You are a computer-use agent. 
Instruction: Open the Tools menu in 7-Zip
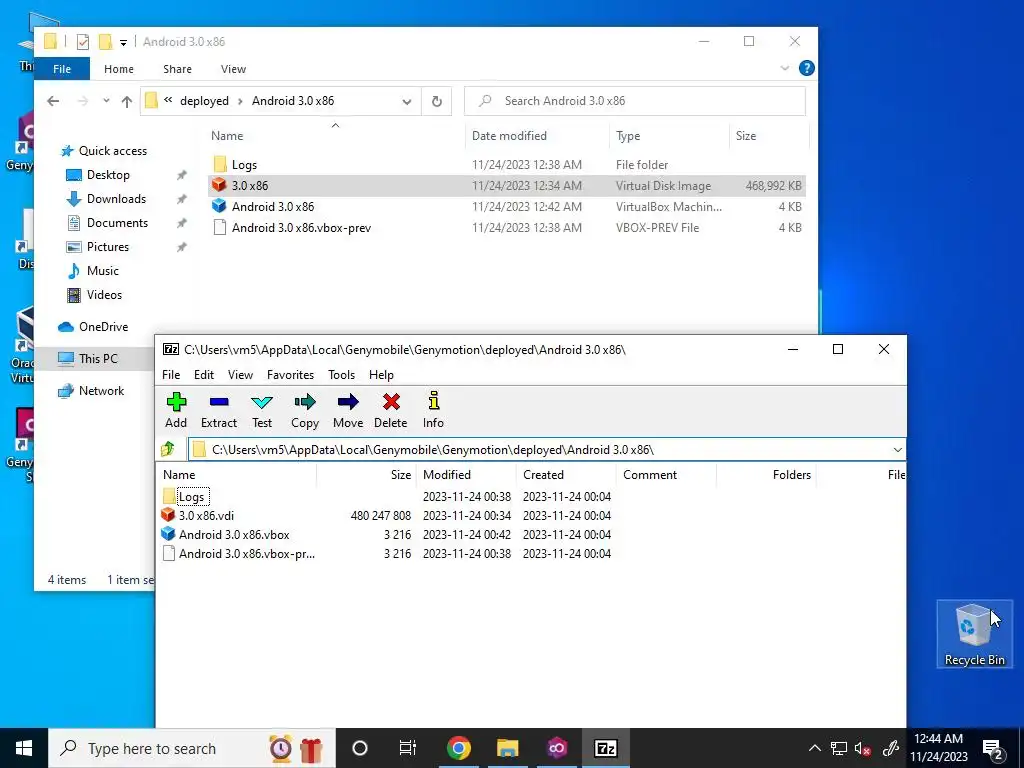342,375
